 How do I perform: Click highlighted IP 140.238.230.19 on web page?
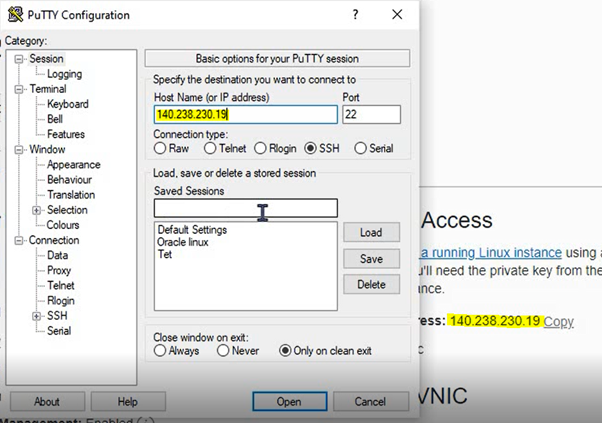tap(495, 321)
